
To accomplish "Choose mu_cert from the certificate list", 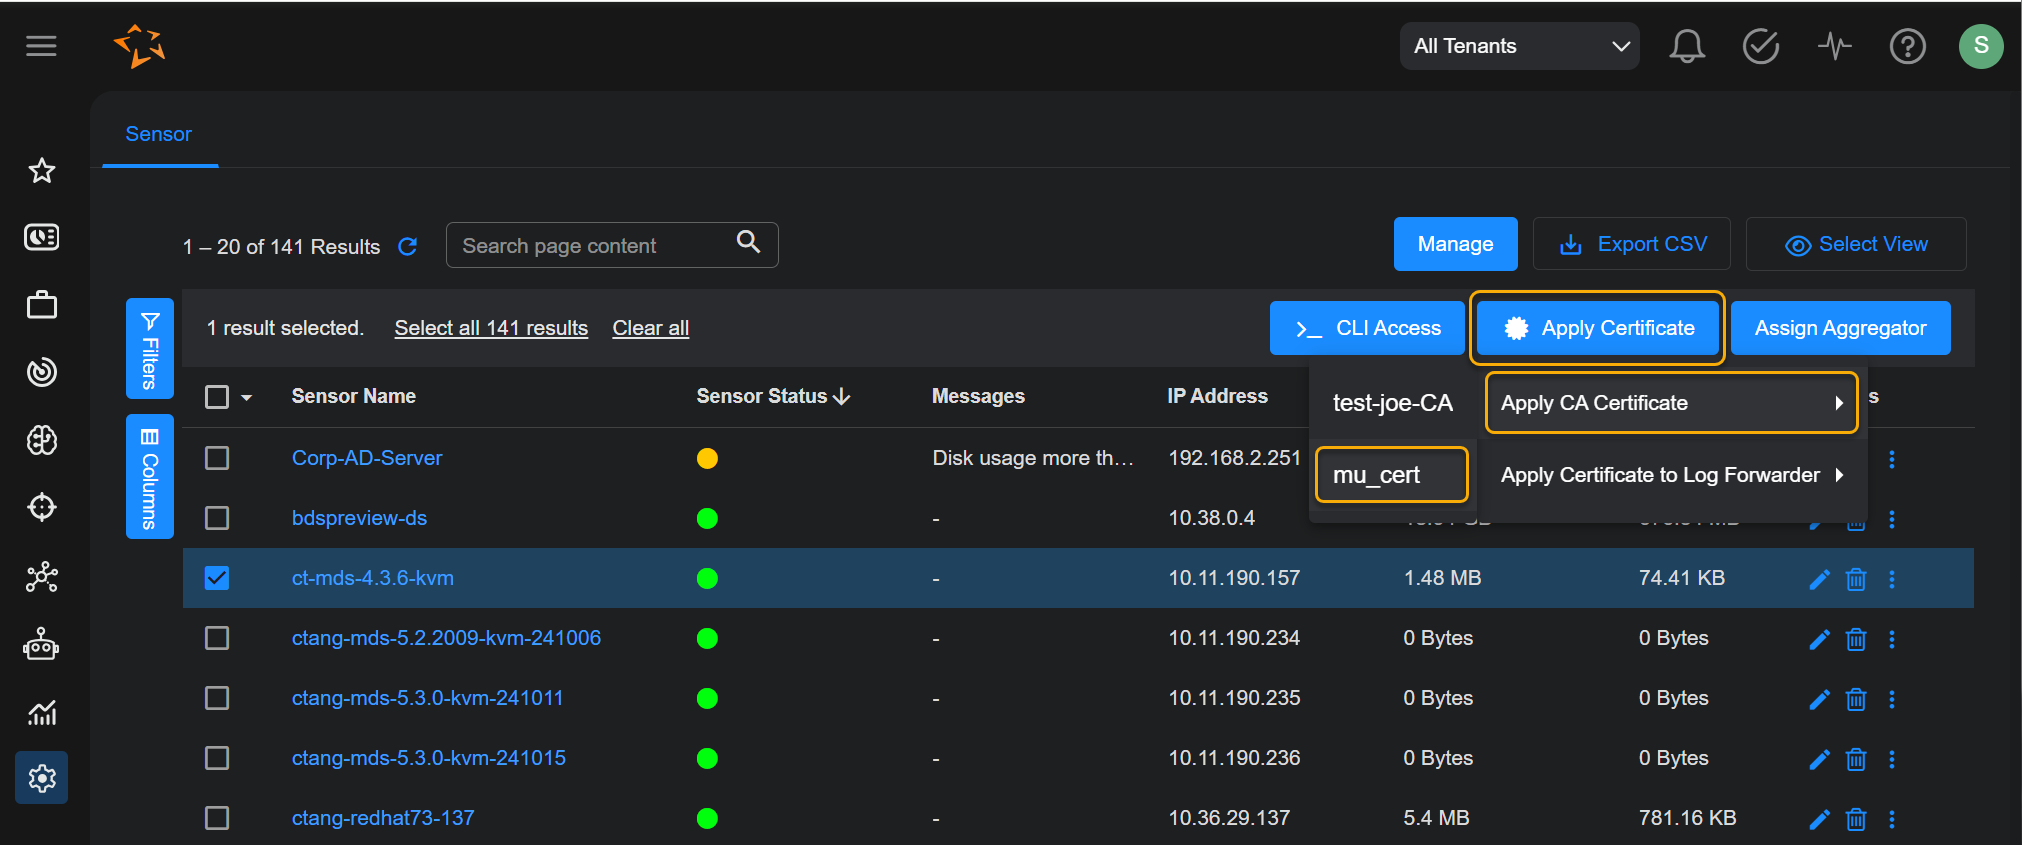I will click(x=1391, y=475).
